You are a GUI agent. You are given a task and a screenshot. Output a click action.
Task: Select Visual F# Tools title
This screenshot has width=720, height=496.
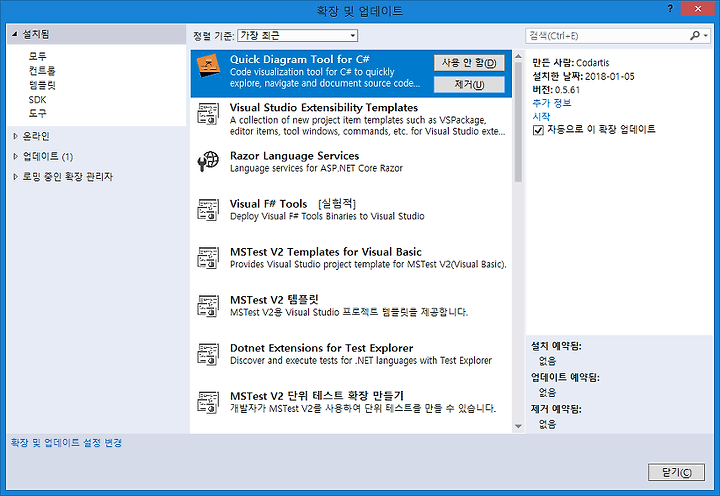coord(268,204)
